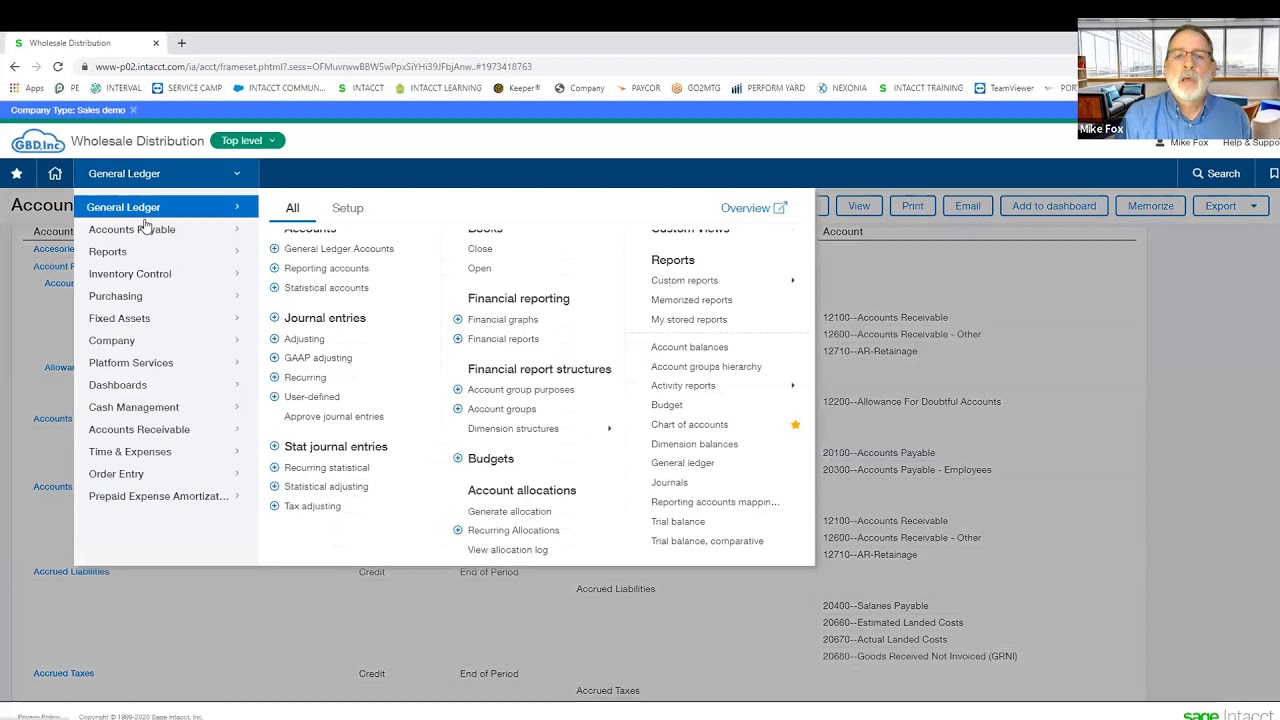
Task: Open new browser tab plus button
Action: tap(181, 43)
